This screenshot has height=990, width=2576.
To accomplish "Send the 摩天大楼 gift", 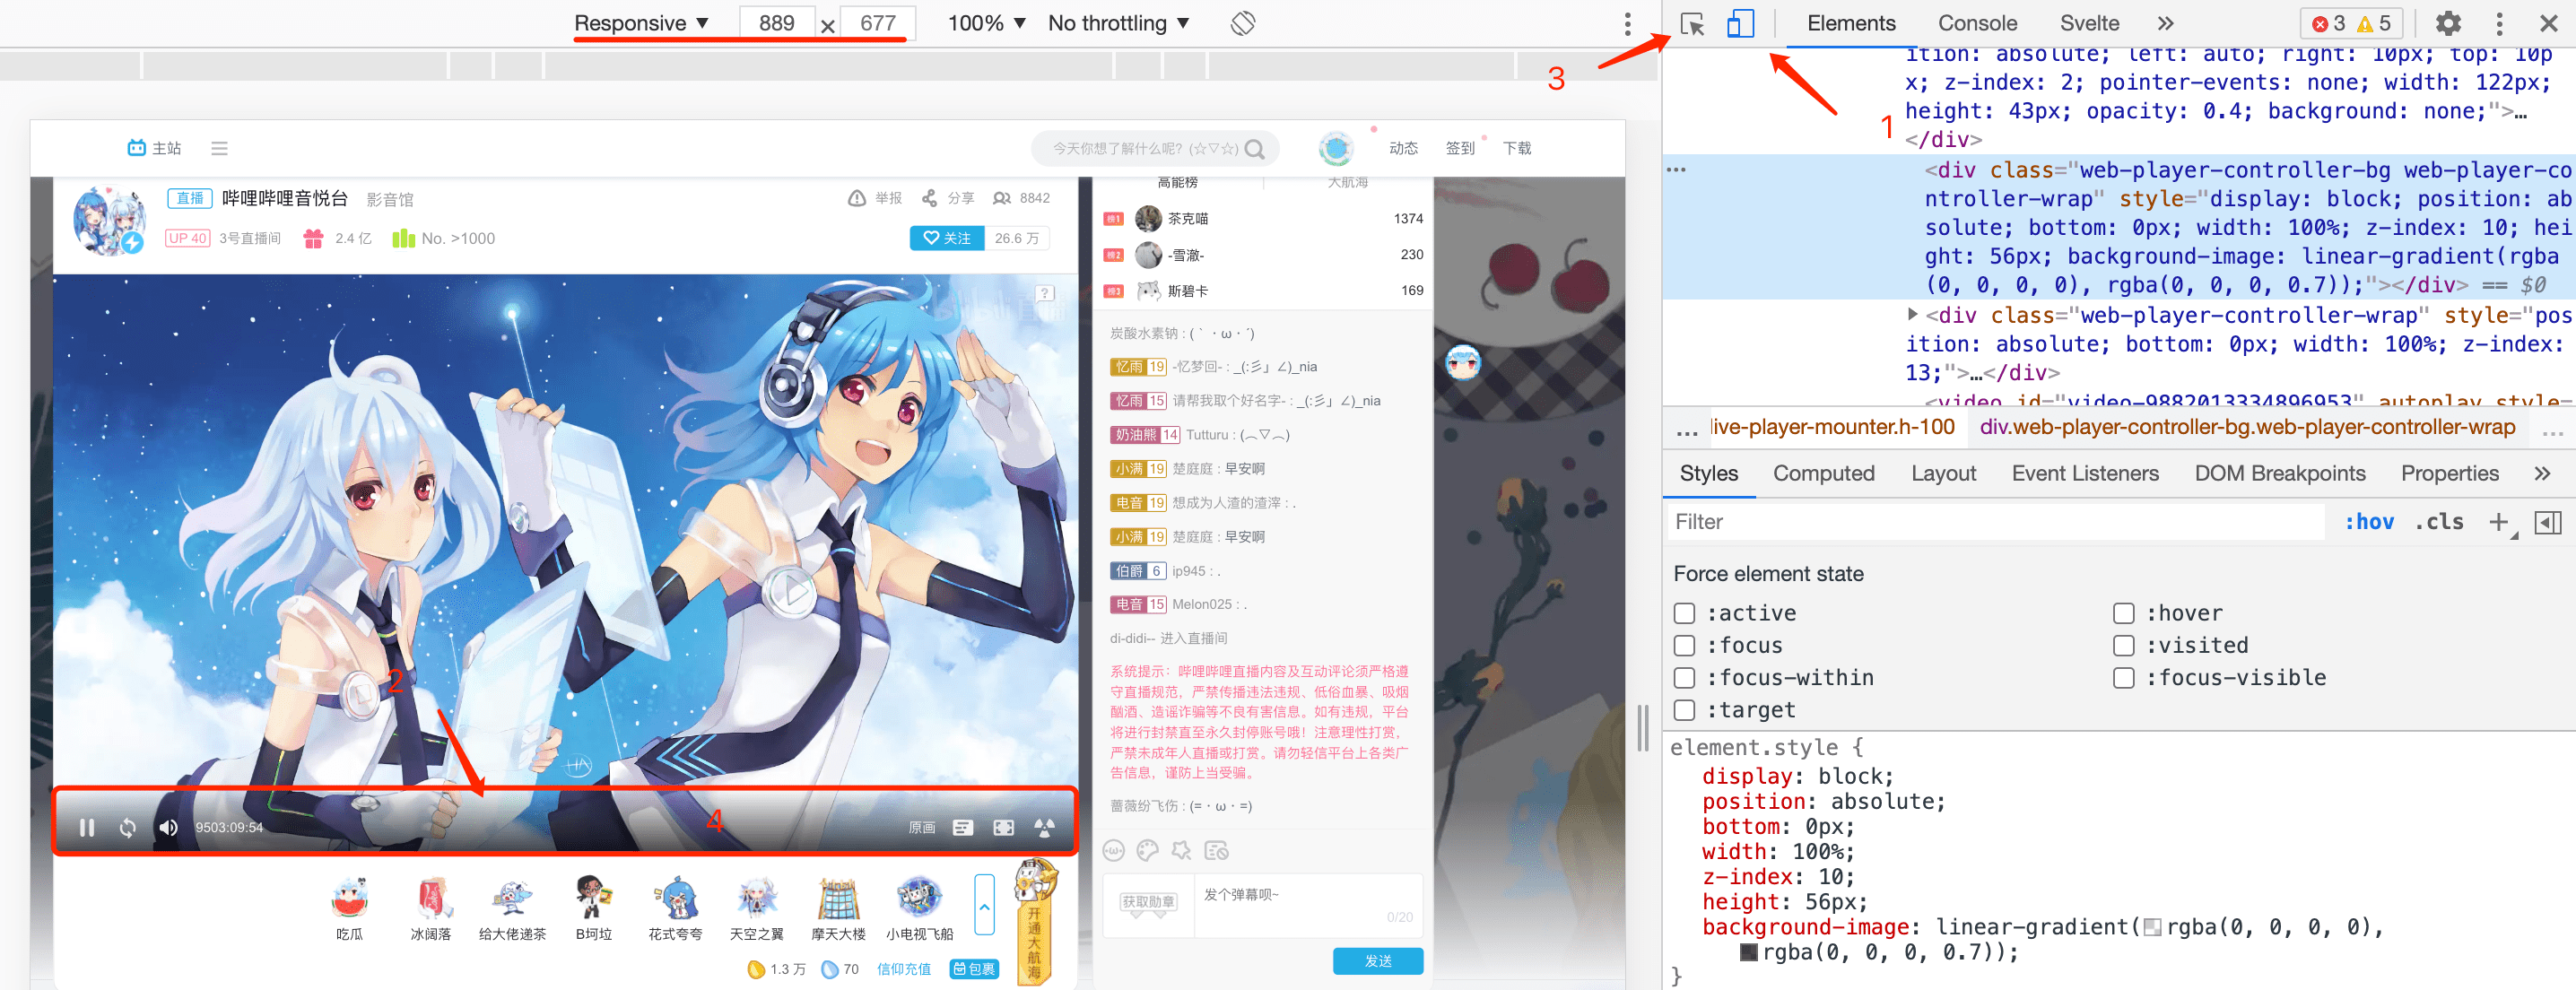I will pos(838,908).
